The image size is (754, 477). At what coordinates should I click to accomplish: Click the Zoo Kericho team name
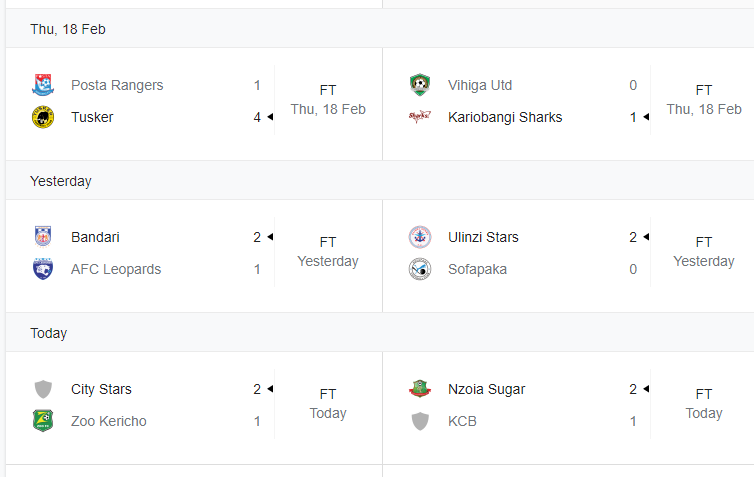[109, 421]
